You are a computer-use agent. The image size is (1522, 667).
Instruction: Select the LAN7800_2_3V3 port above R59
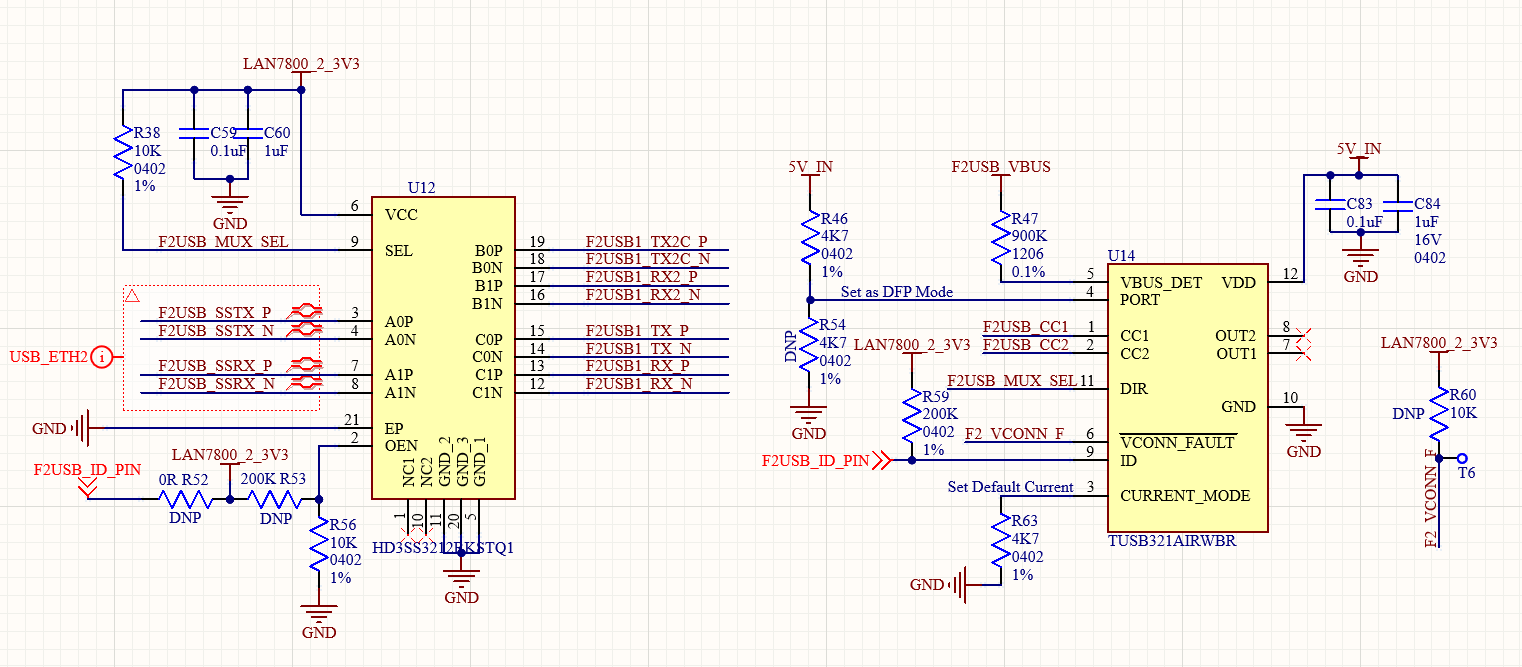tap(912, 350)
